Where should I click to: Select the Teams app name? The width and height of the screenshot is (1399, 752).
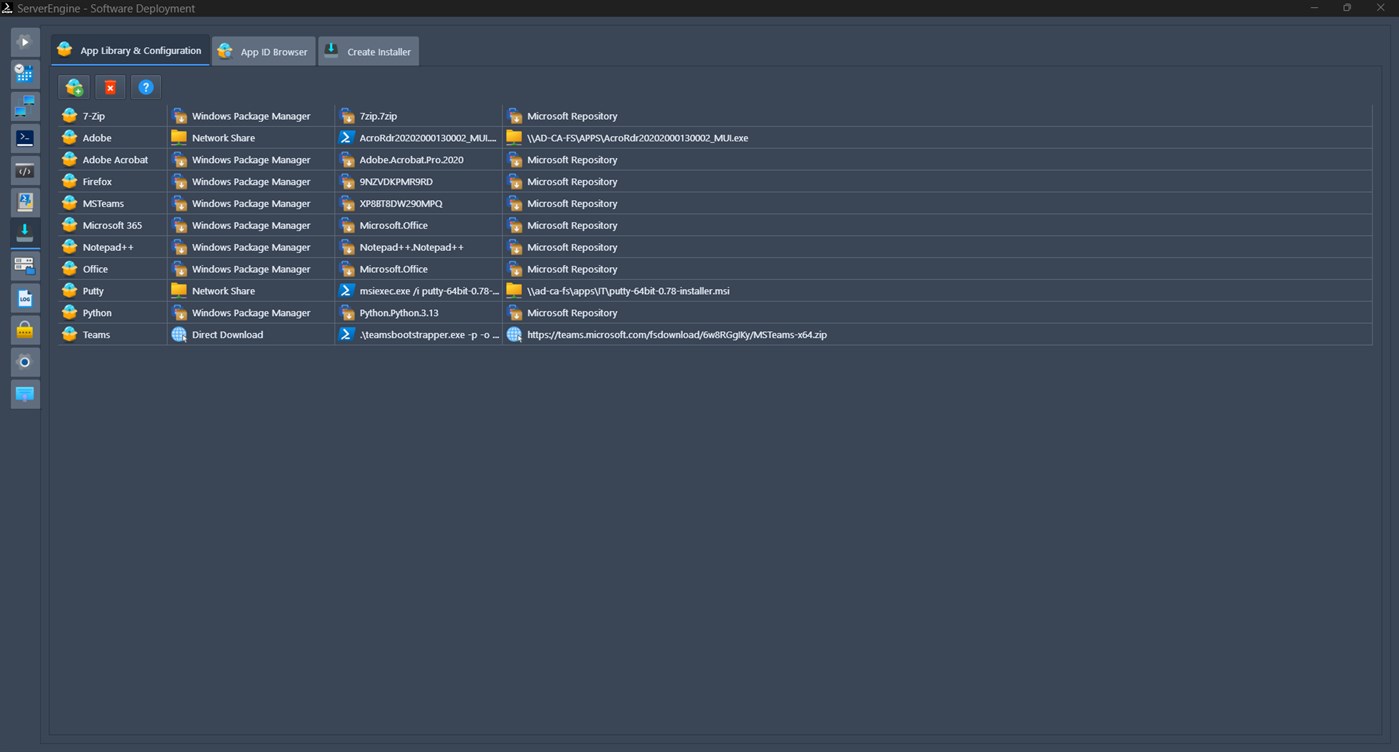96,335
